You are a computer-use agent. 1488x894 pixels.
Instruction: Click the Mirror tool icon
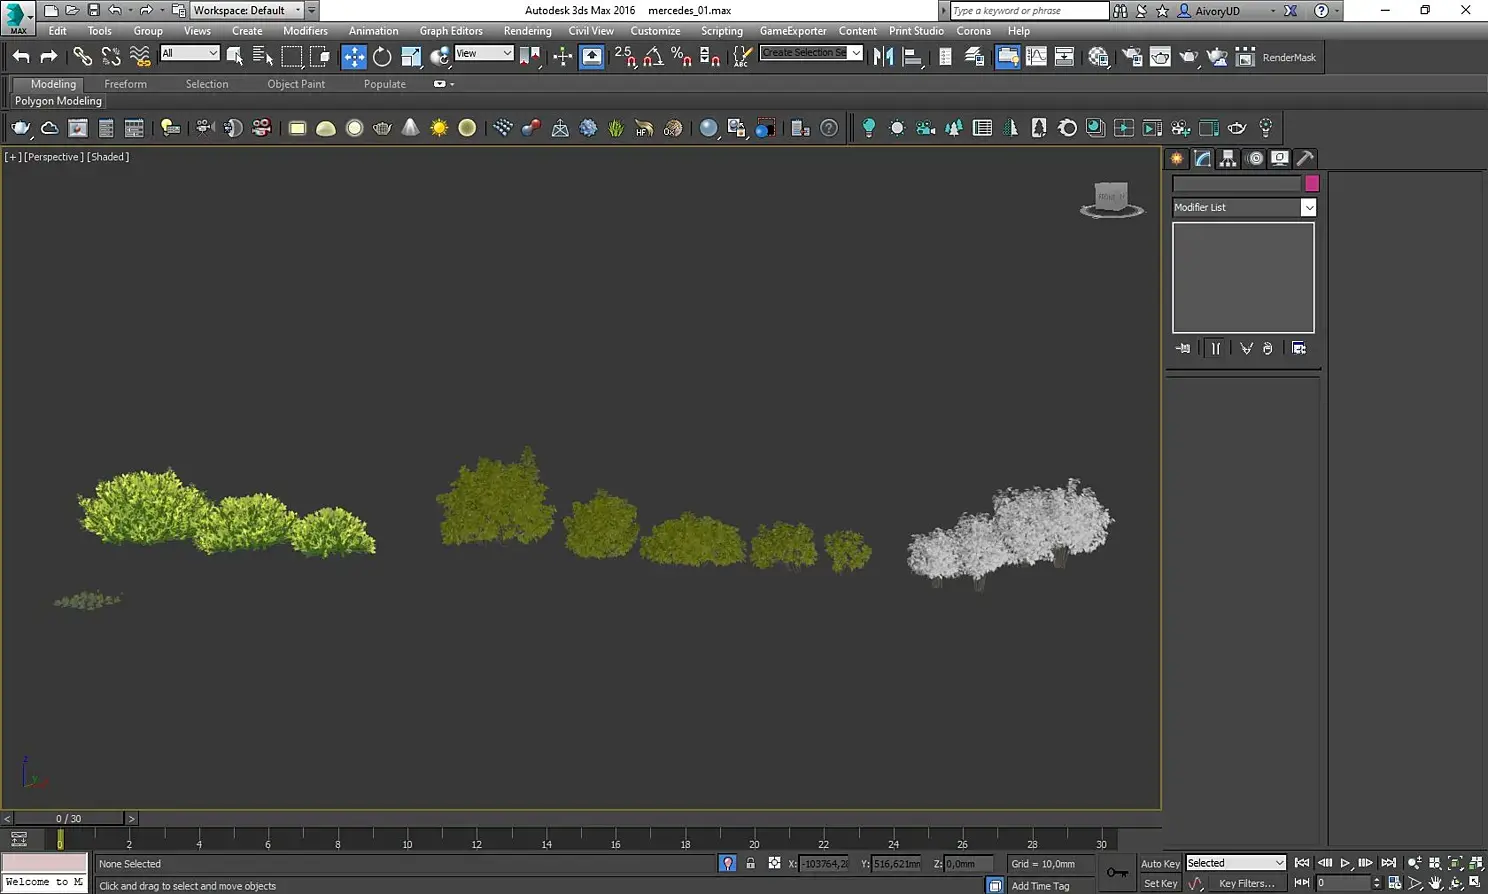pyautogui.click(x=883, y=57)
